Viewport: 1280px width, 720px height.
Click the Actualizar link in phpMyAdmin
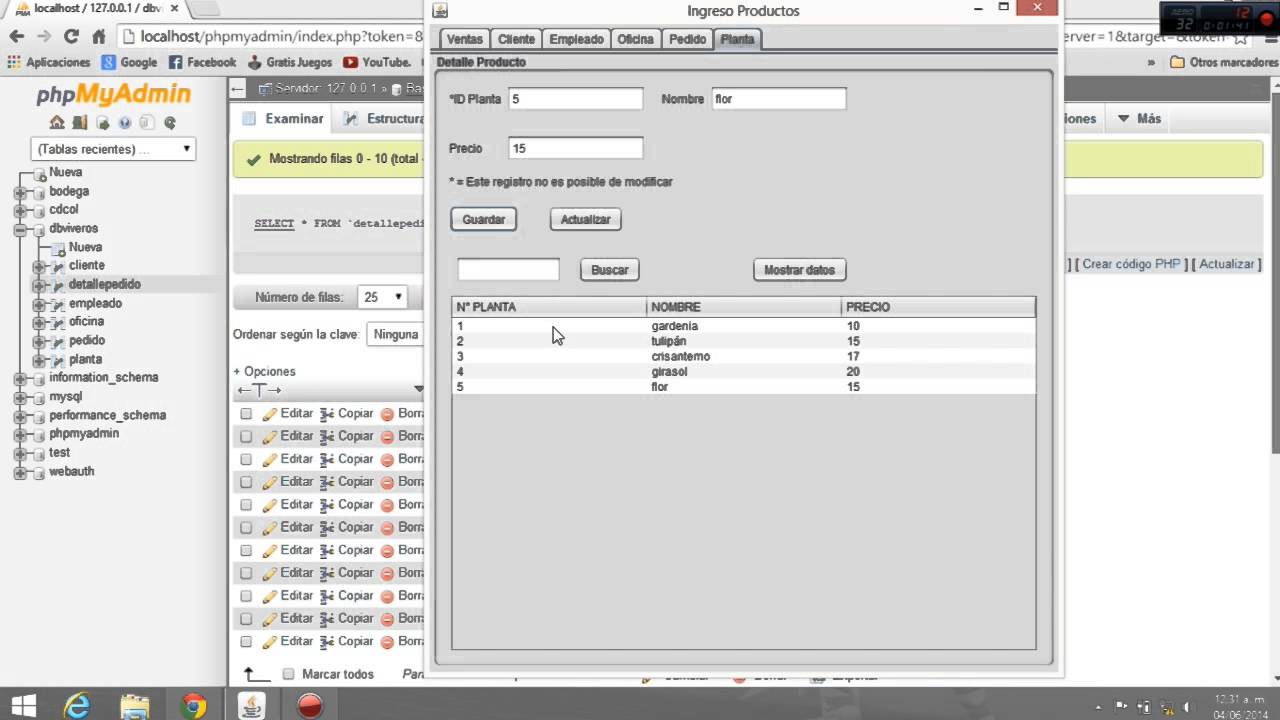tap(1226, 264)
